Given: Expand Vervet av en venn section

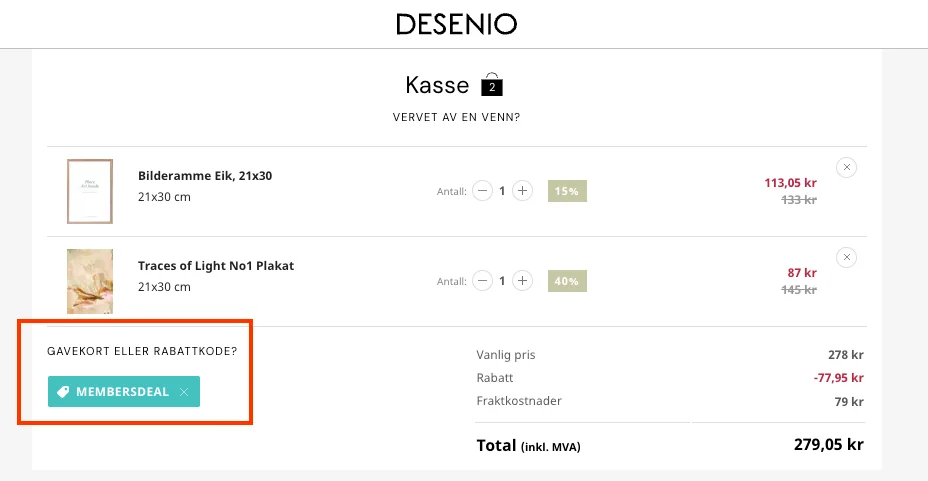Looking at the screenshot, I should (456, 117).
